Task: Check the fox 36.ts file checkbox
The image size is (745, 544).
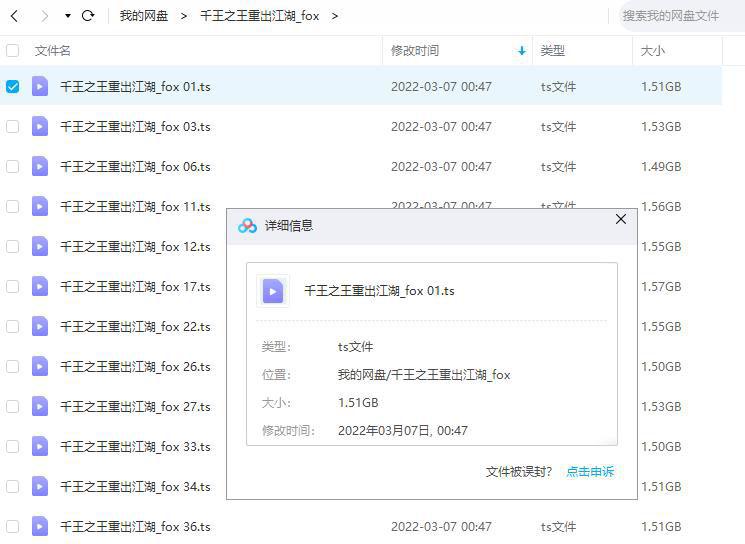Action: tap(12, 526)
